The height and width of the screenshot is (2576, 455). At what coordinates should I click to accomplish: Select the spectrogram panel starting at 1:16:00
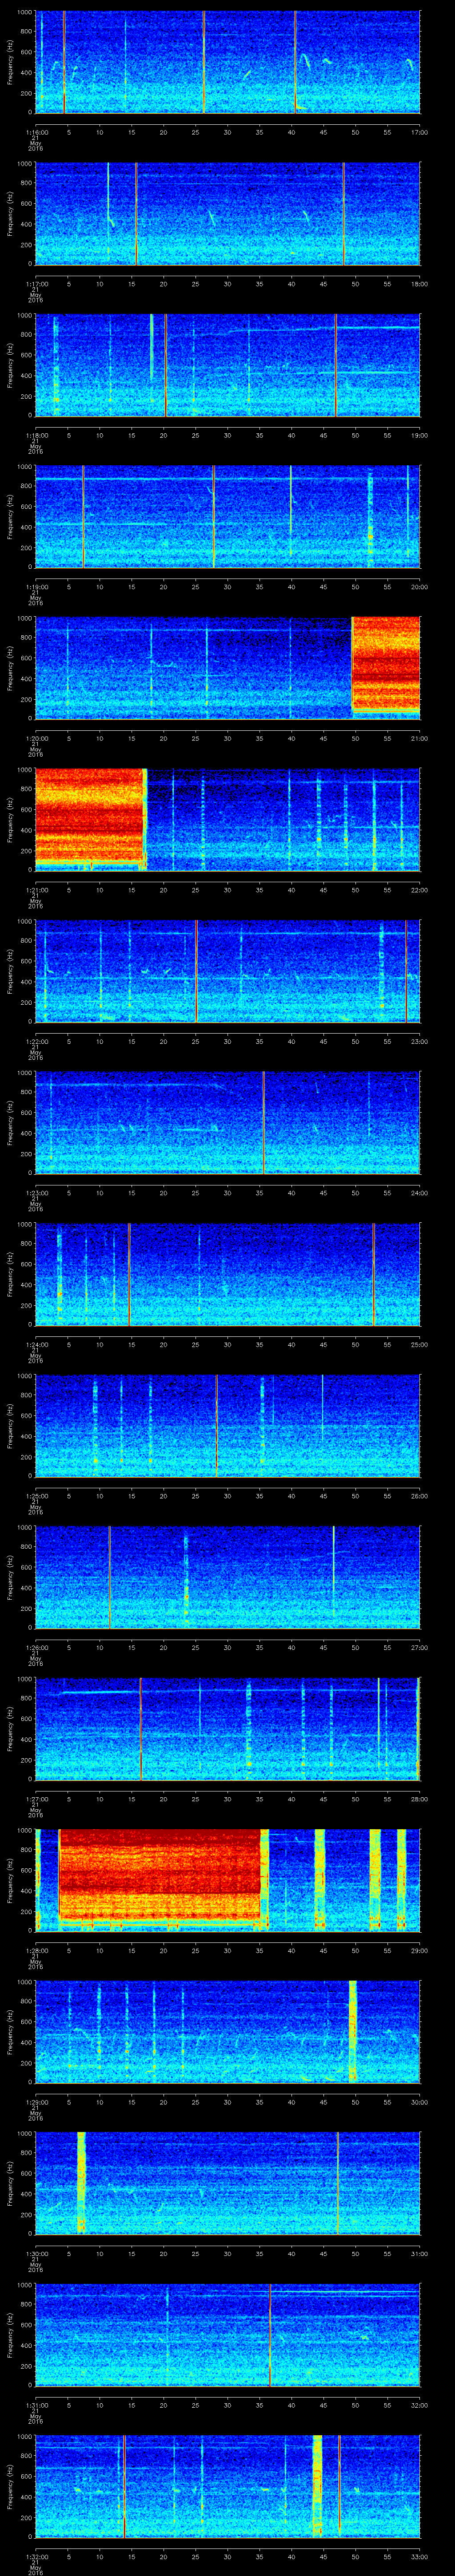227,62
